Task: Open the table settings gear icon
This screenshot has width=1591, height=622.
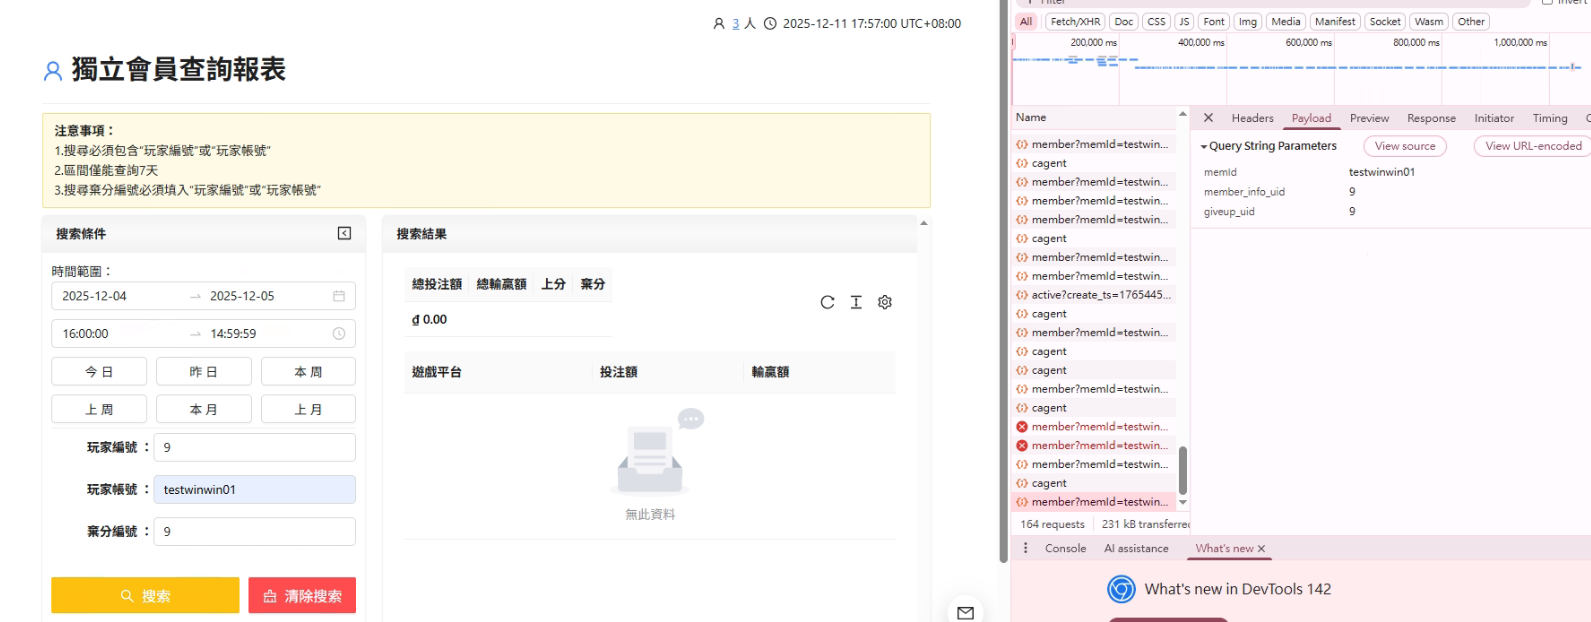Action: pyautogui.click(x=885, y=302)
